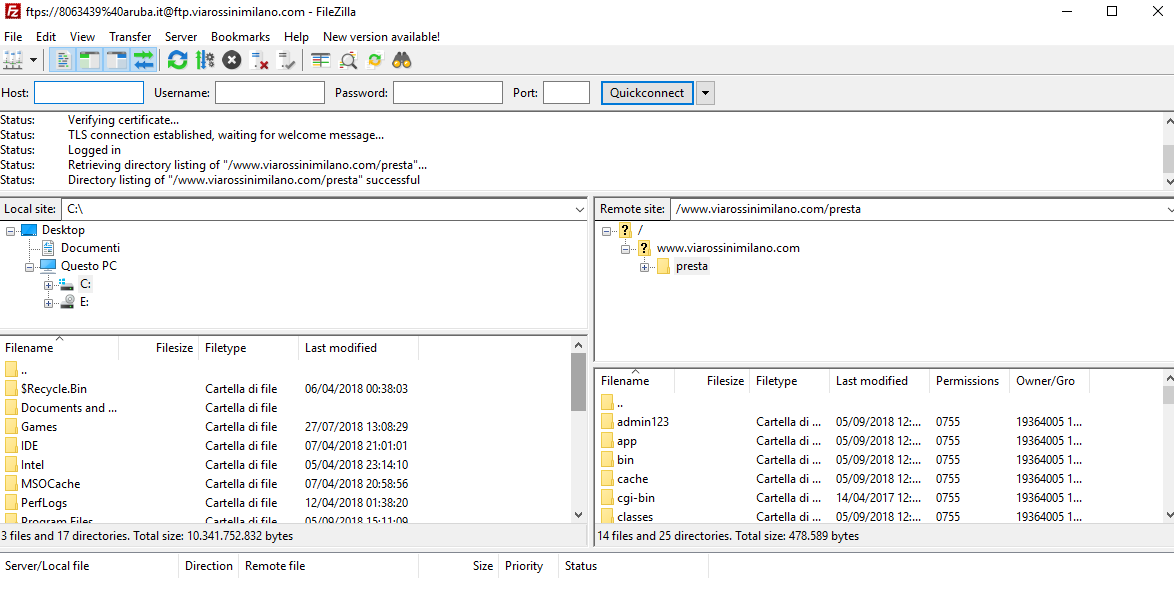Toggle transfer queue display
Viewport: 1174px width, 612px height.
[x=144, y=60]
